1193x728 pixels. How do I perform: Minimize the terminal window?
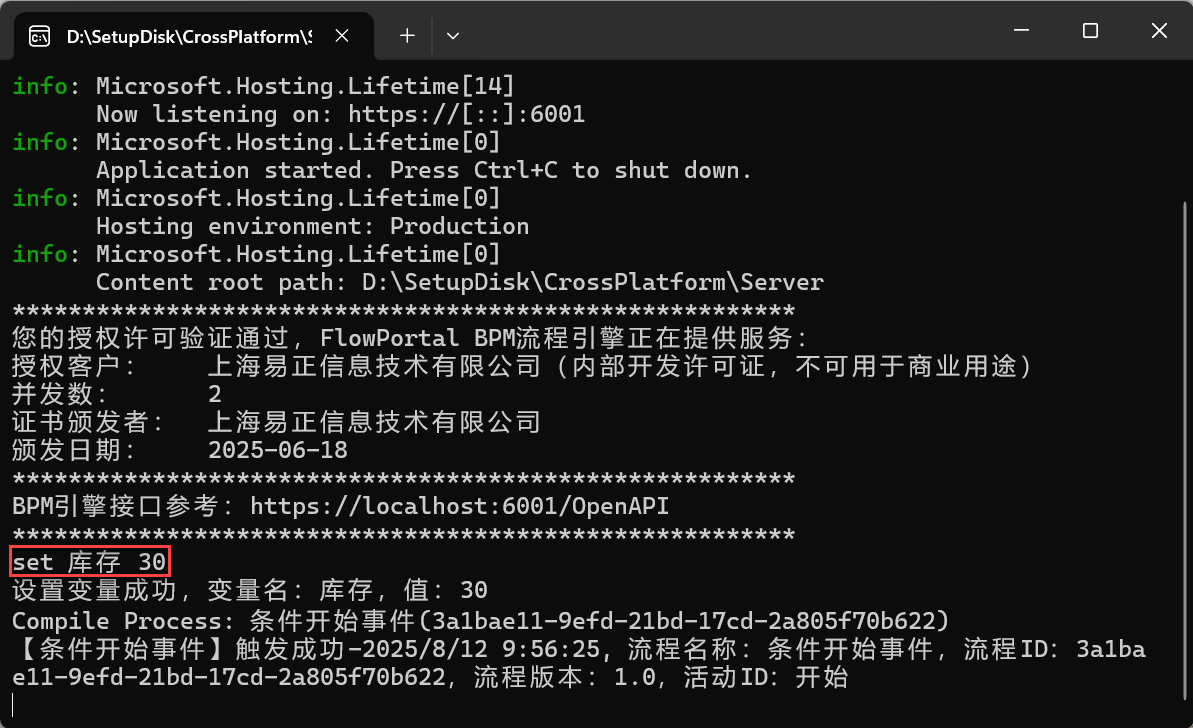point(1020,31)
